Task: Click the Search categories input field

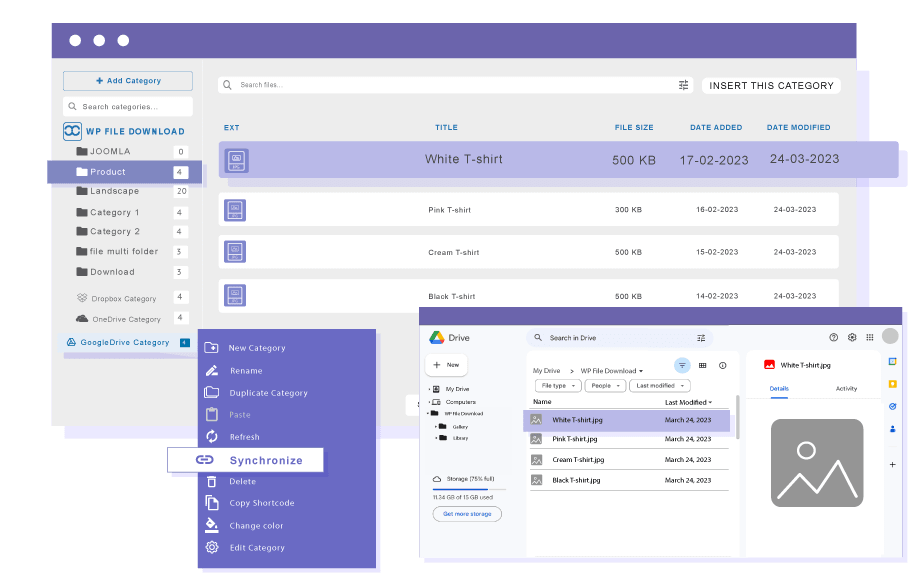Action: pyautogui.click(x=128, y=107)
